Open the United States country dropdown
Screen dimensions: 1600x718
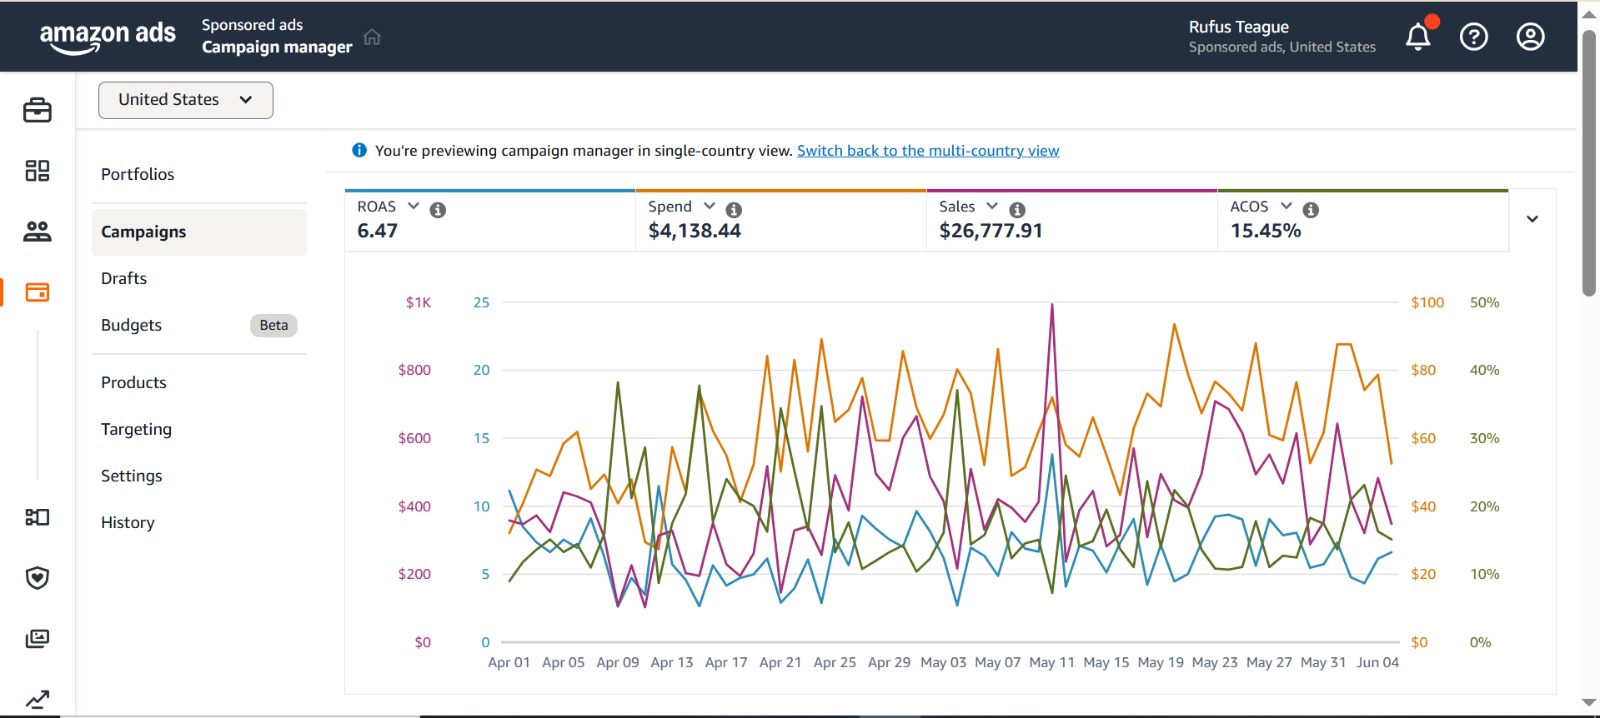click(185, 100)
